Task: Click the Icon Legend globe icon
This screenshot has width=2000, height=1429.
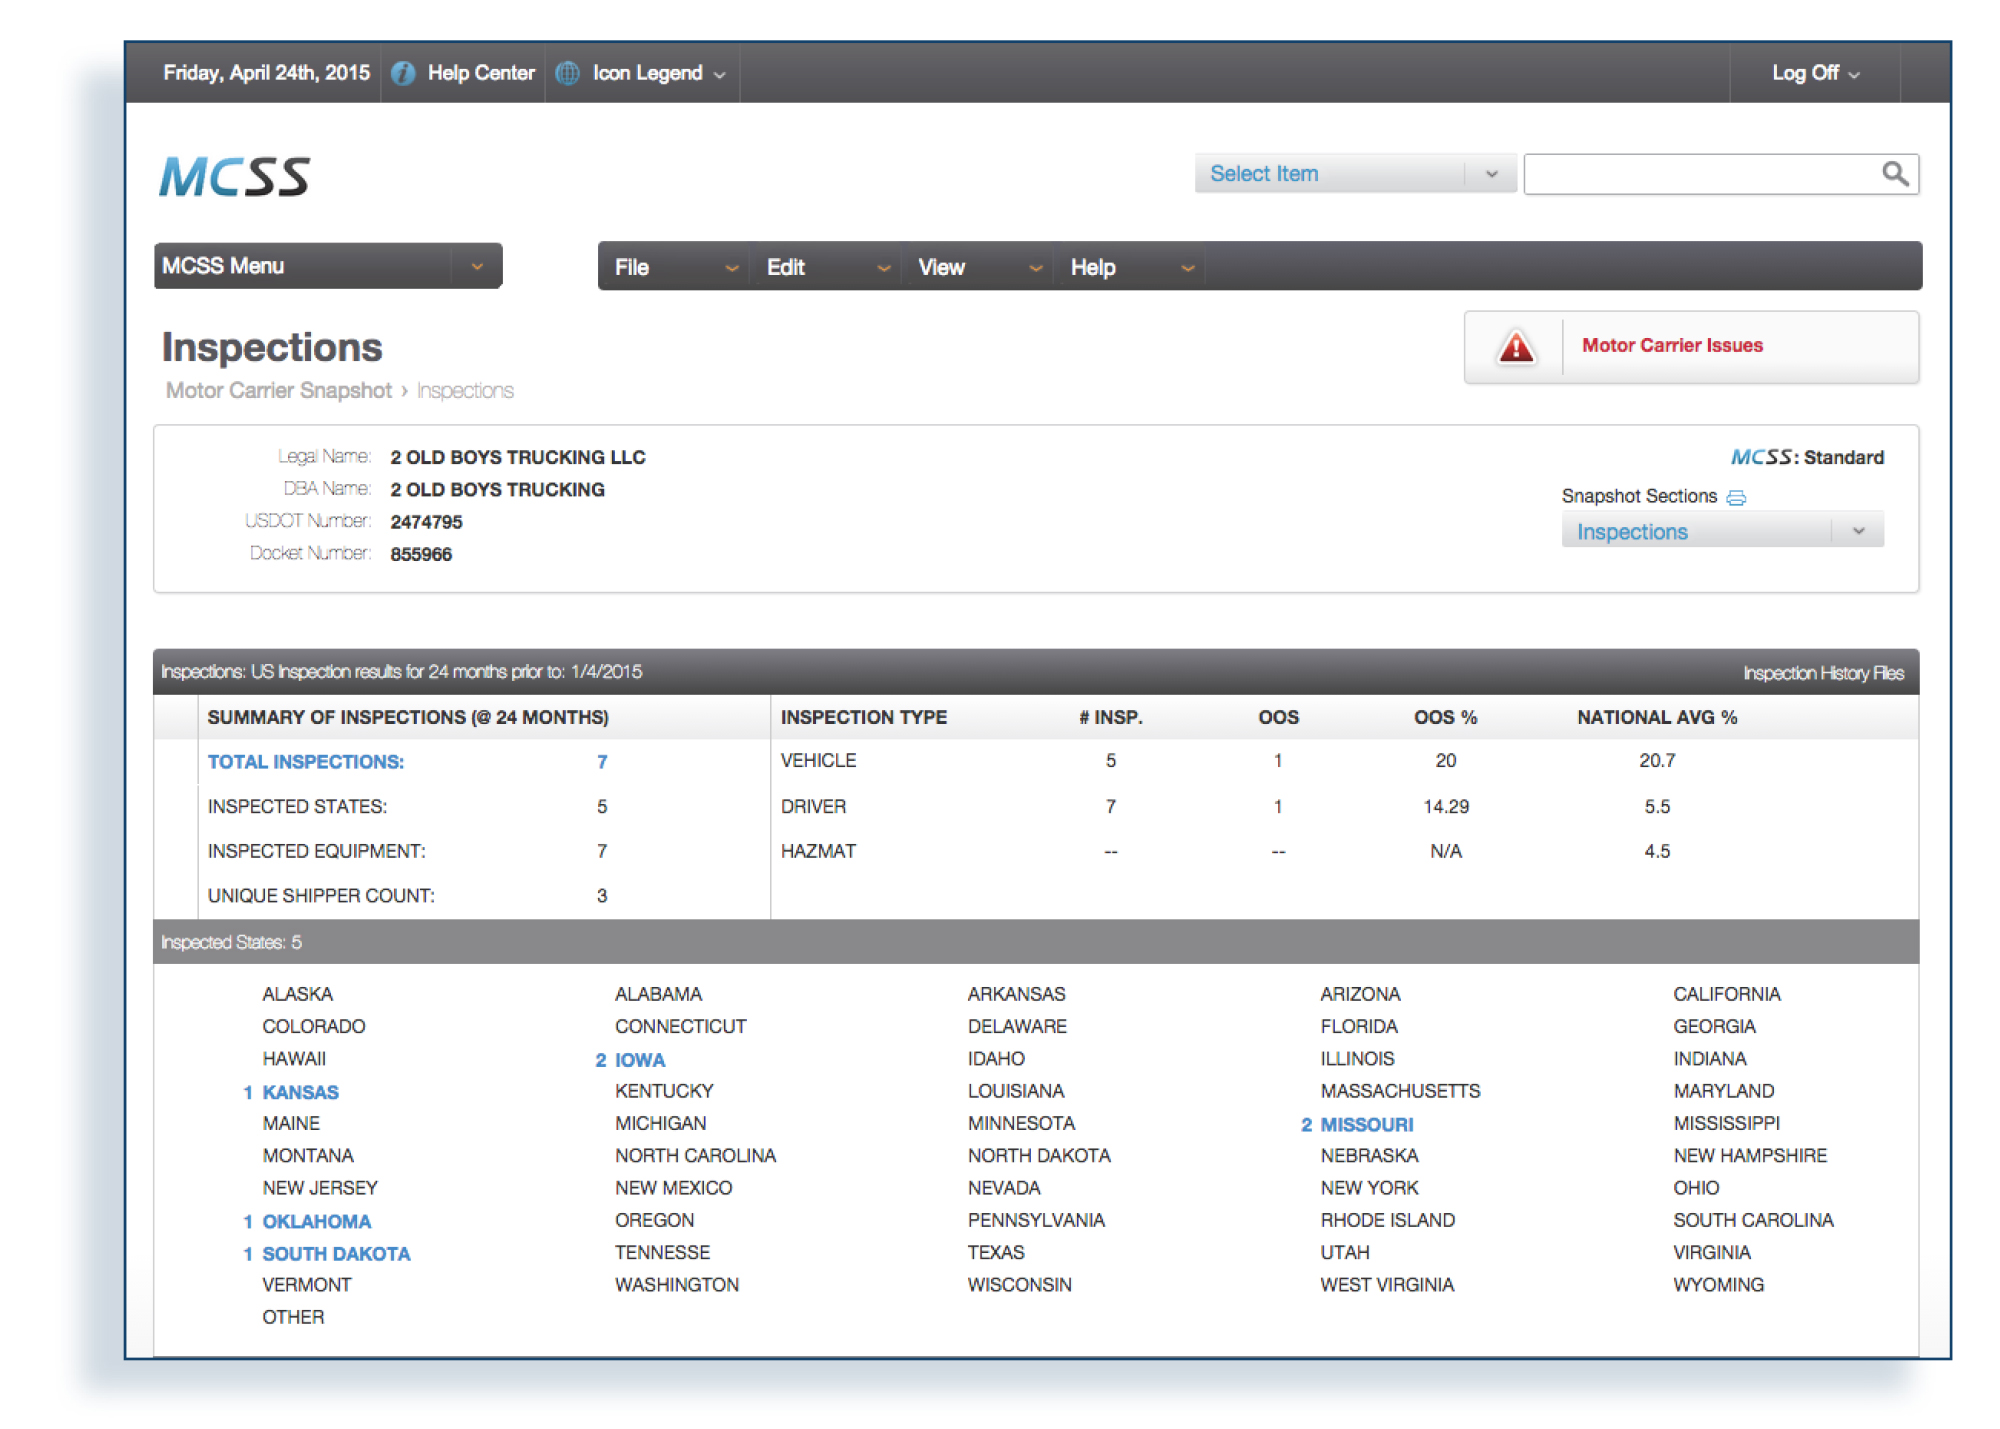Action: (568, 73)
